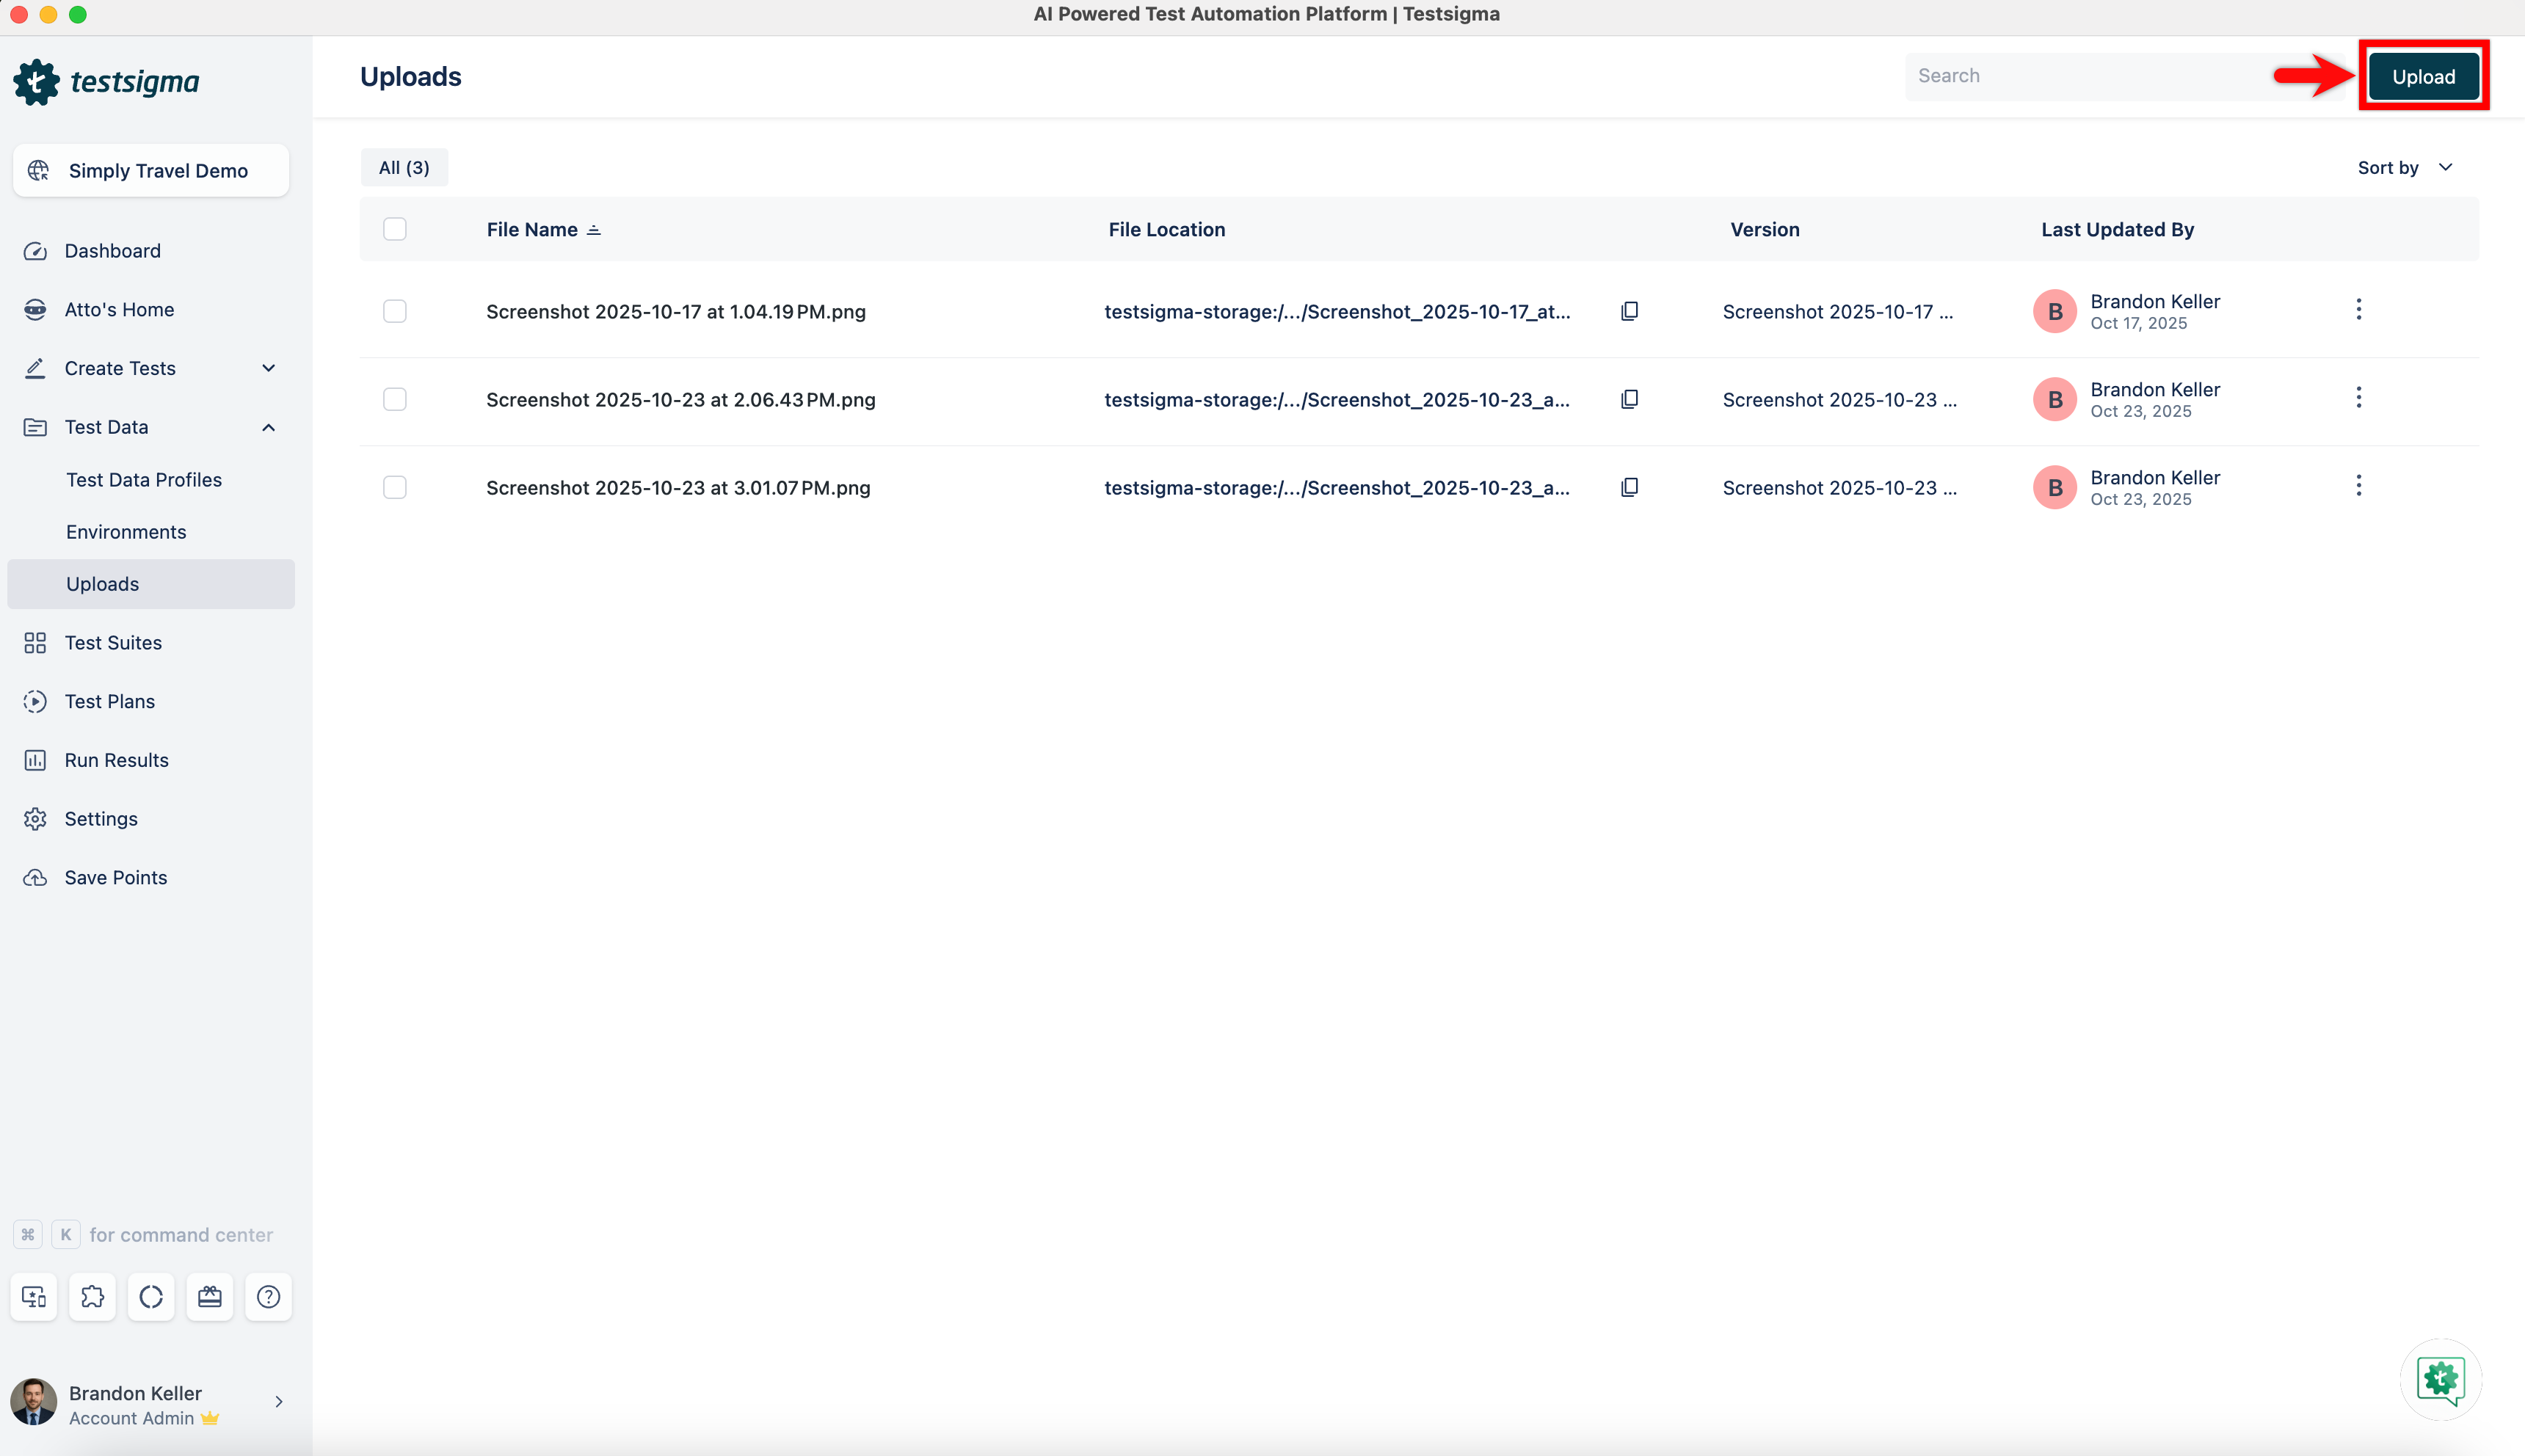The image size is (2525, 1456).
Task: Copy file location of Screenshot 2025-10-17 file
Action: [x=1629, y=311]
